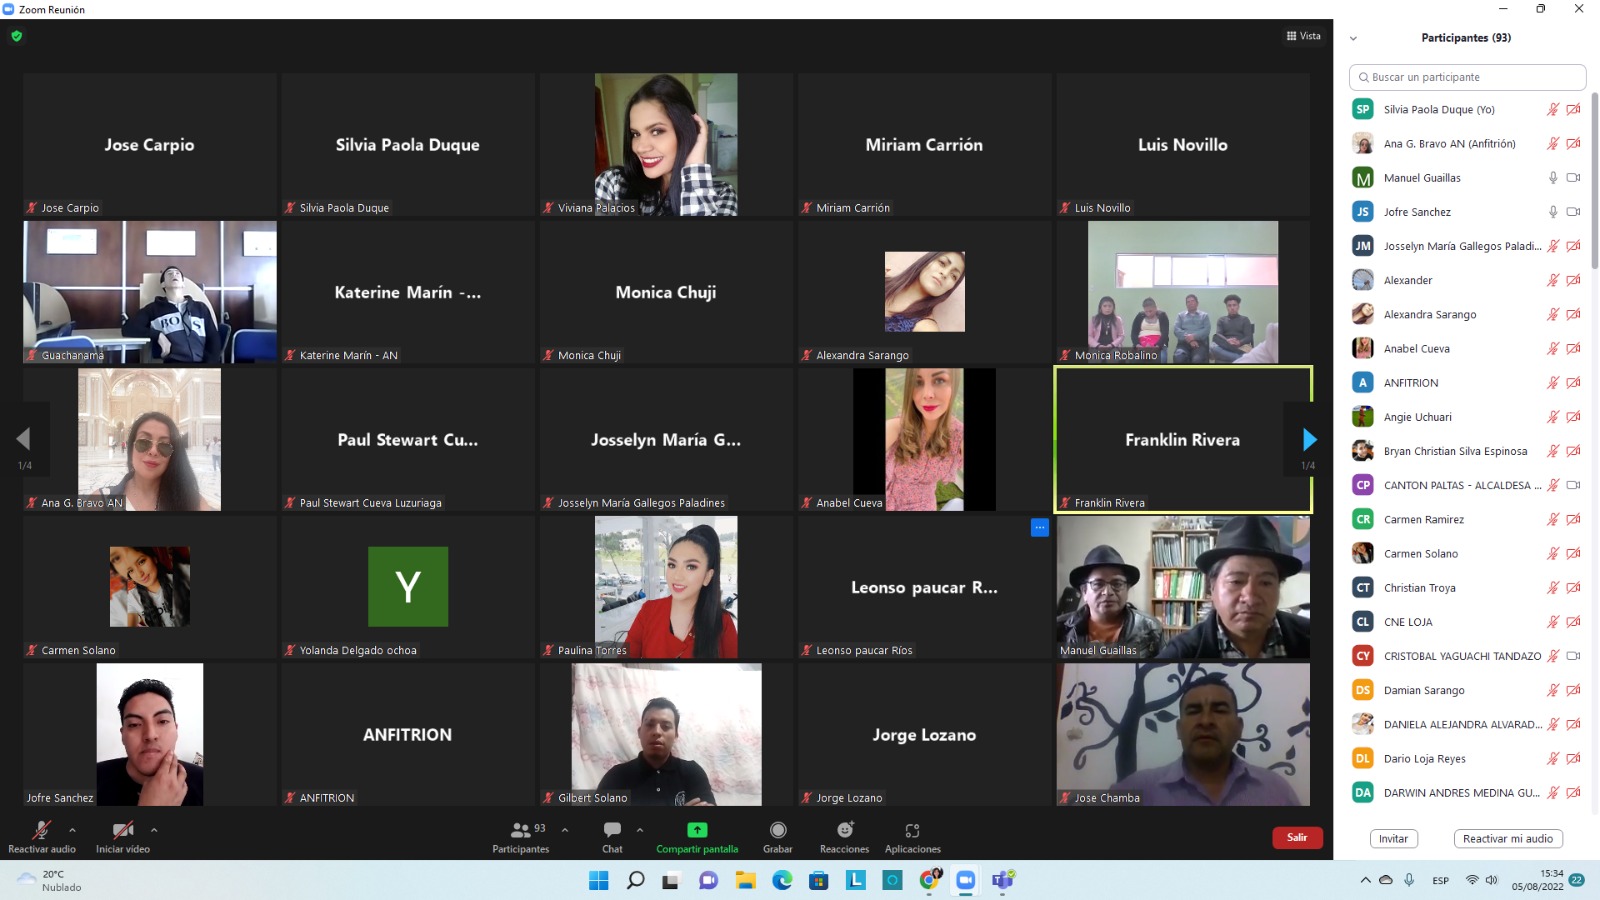1600x900 pixels.
Task: Click the Compartir pantalla share icon
Action: (x=697, y=830)
